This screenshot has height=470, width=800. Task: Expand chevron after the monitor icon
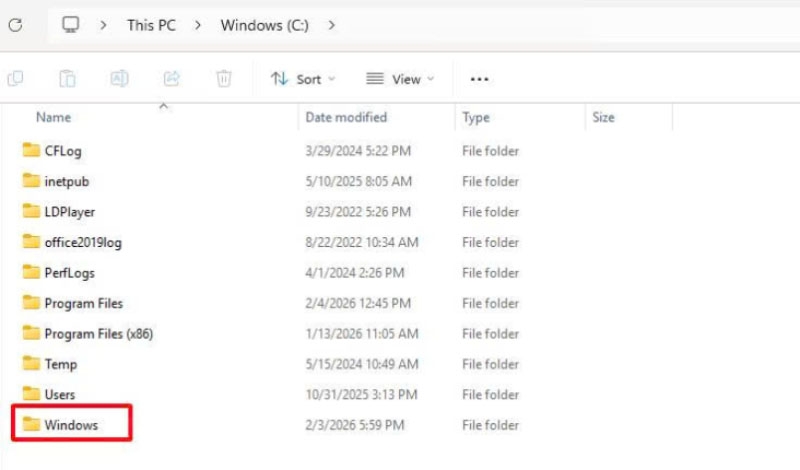104,25
